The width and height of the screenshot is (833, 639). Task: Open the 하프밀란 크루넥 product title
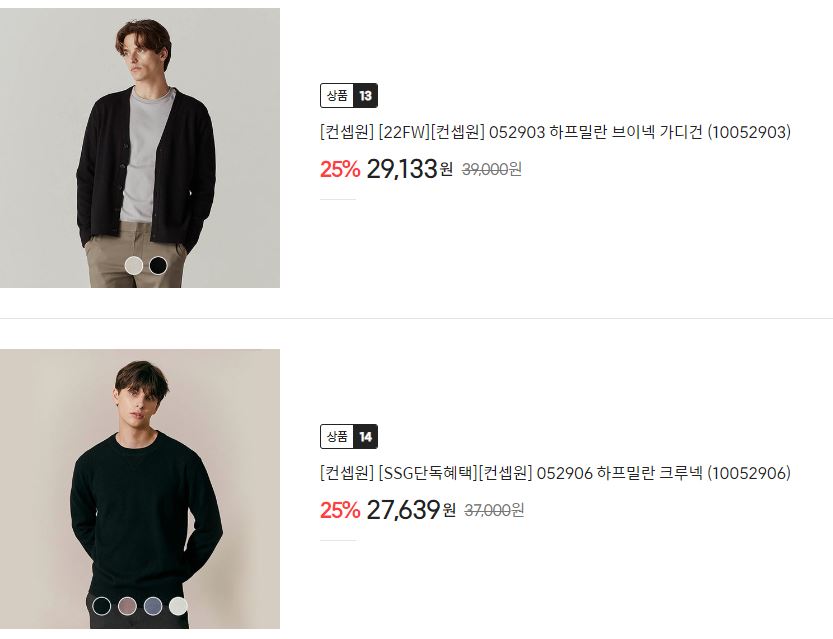(555, 473)
